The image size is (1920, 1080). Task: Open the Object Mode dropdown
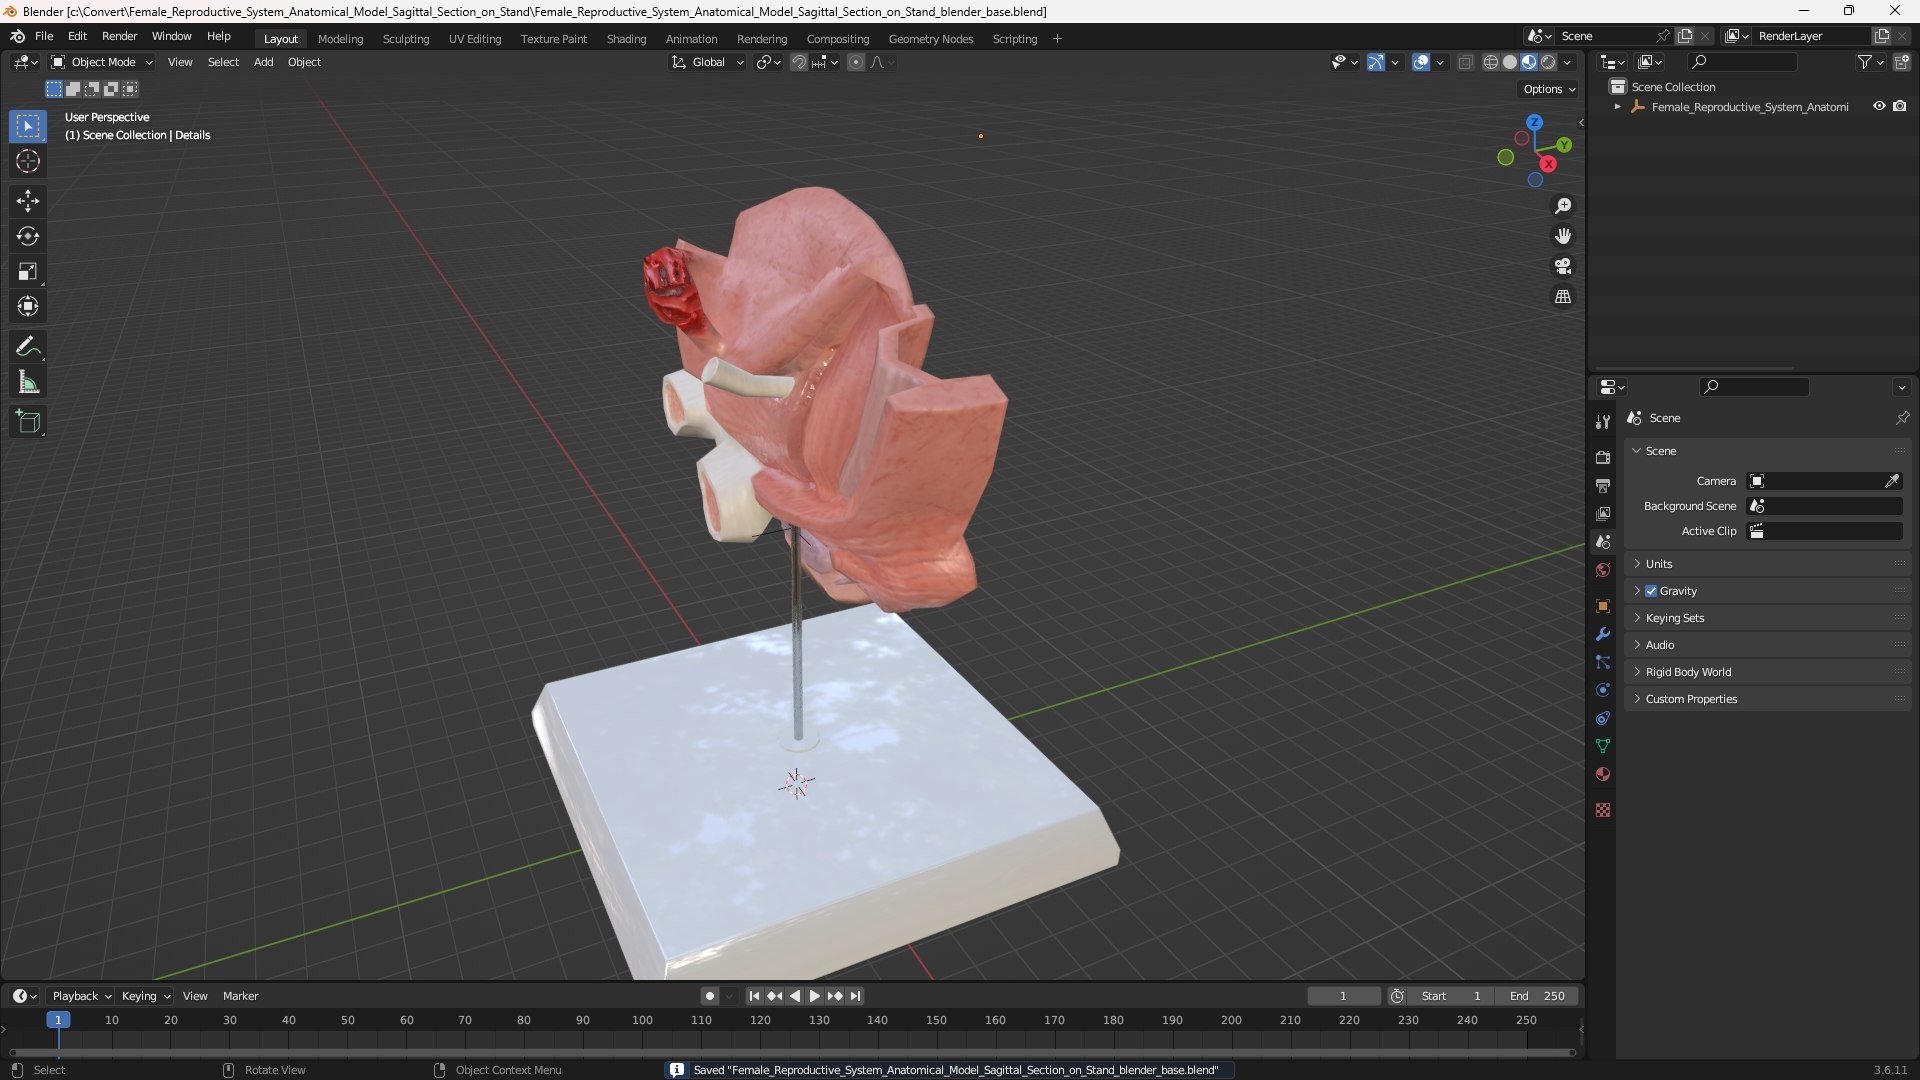(102, 62)
